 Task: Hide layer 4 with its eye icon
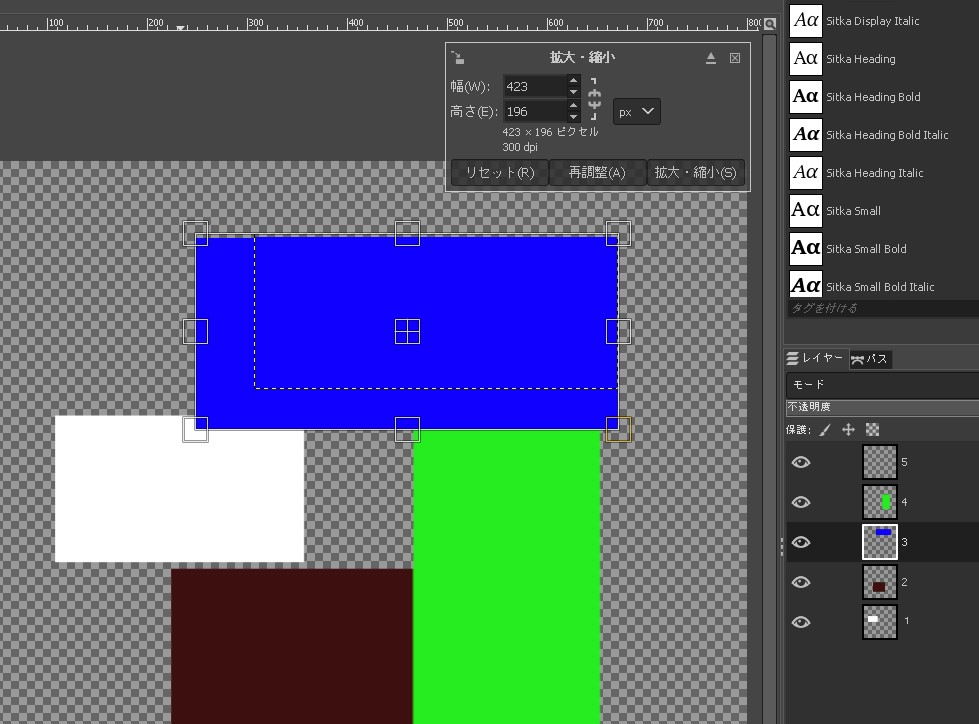click(x=801, y=502)
